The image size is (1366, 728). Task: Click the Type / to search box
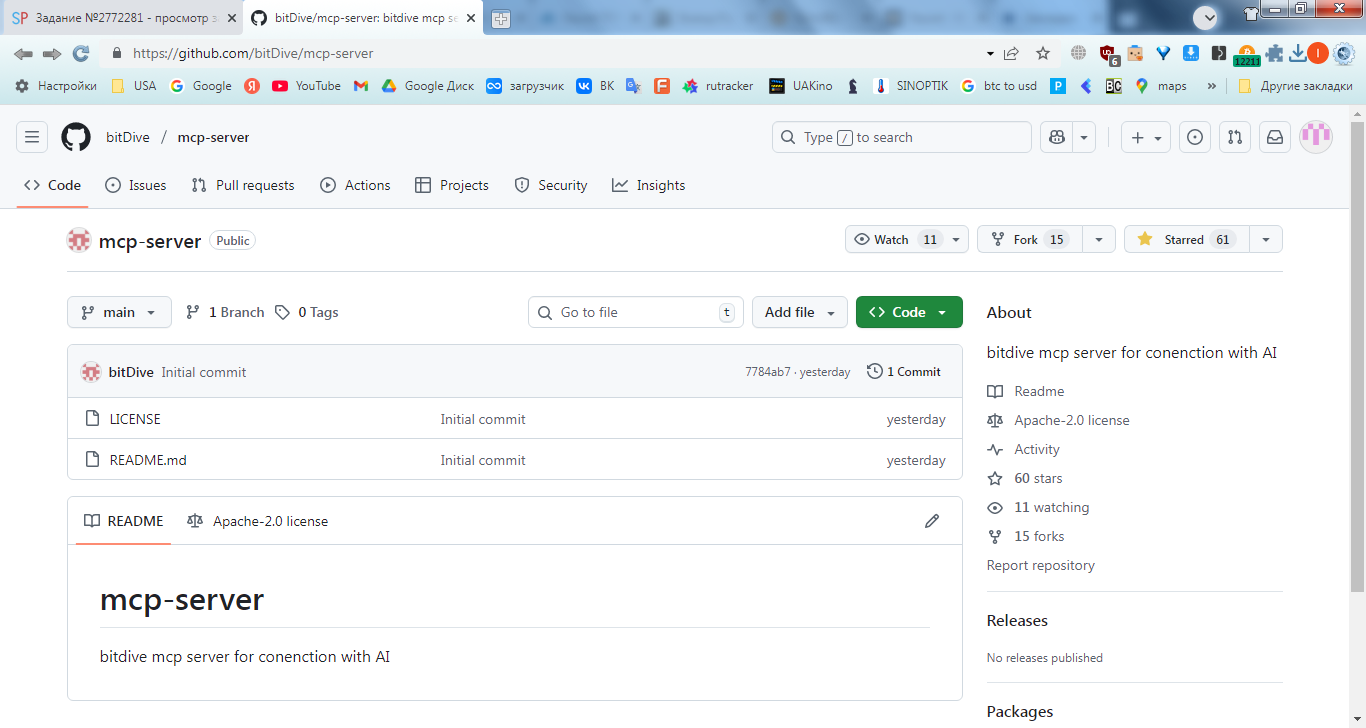tap(902, 137)
